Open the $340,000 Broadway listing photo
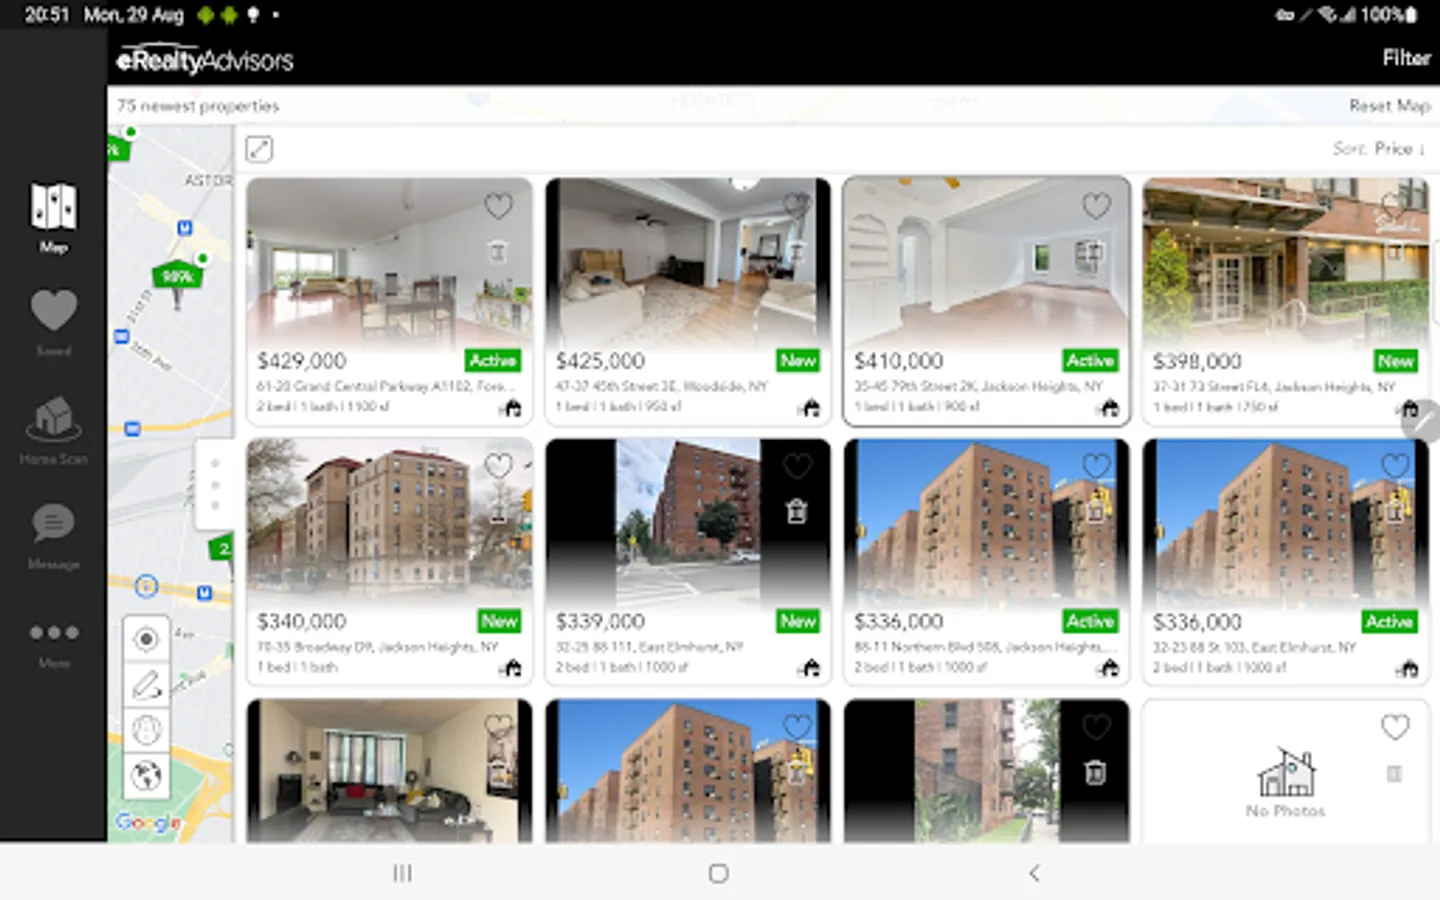The height and width of the screenshot is (900, 1440). pos(389,522)
